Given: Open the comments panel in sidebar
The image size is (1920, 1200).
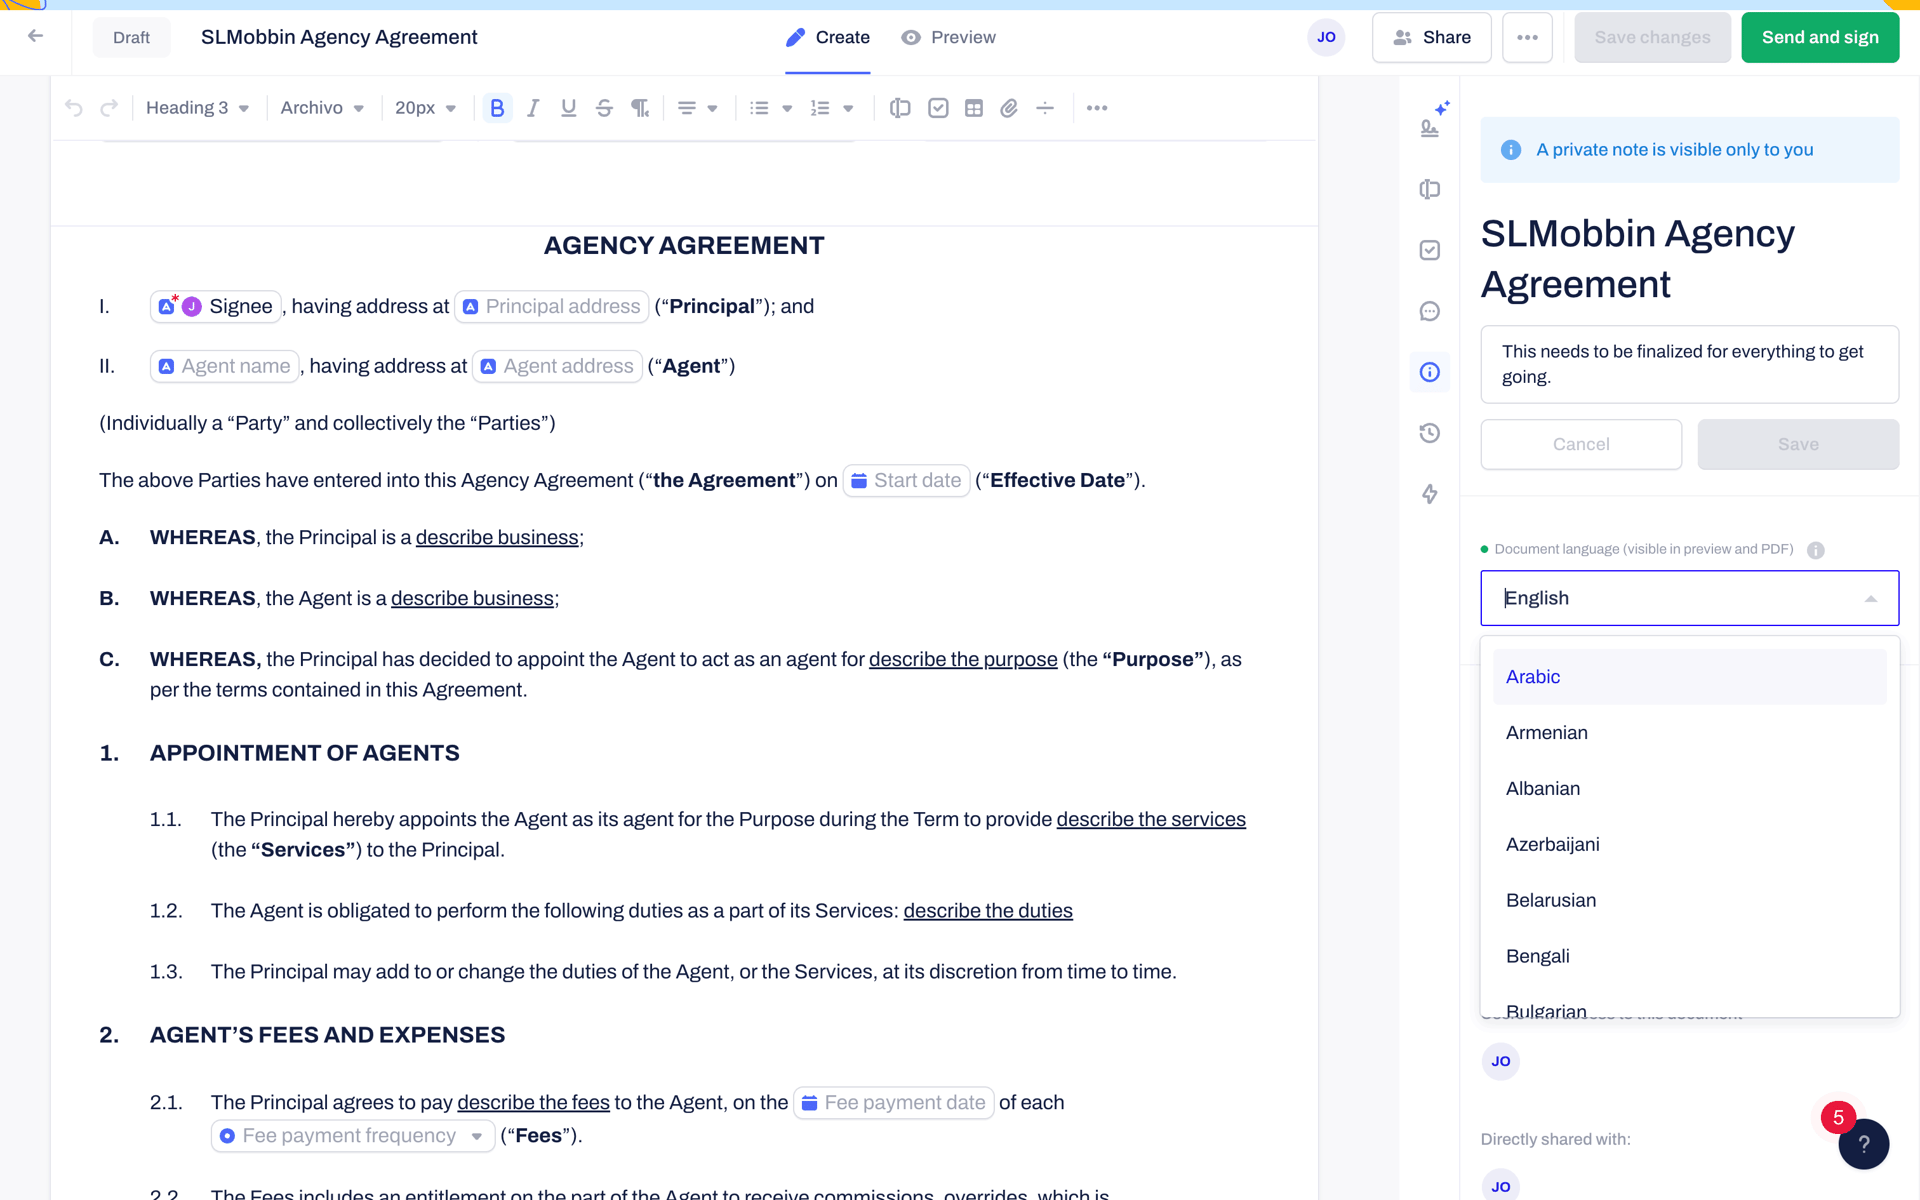Looking at the screenshot, I should [1430, 311].
